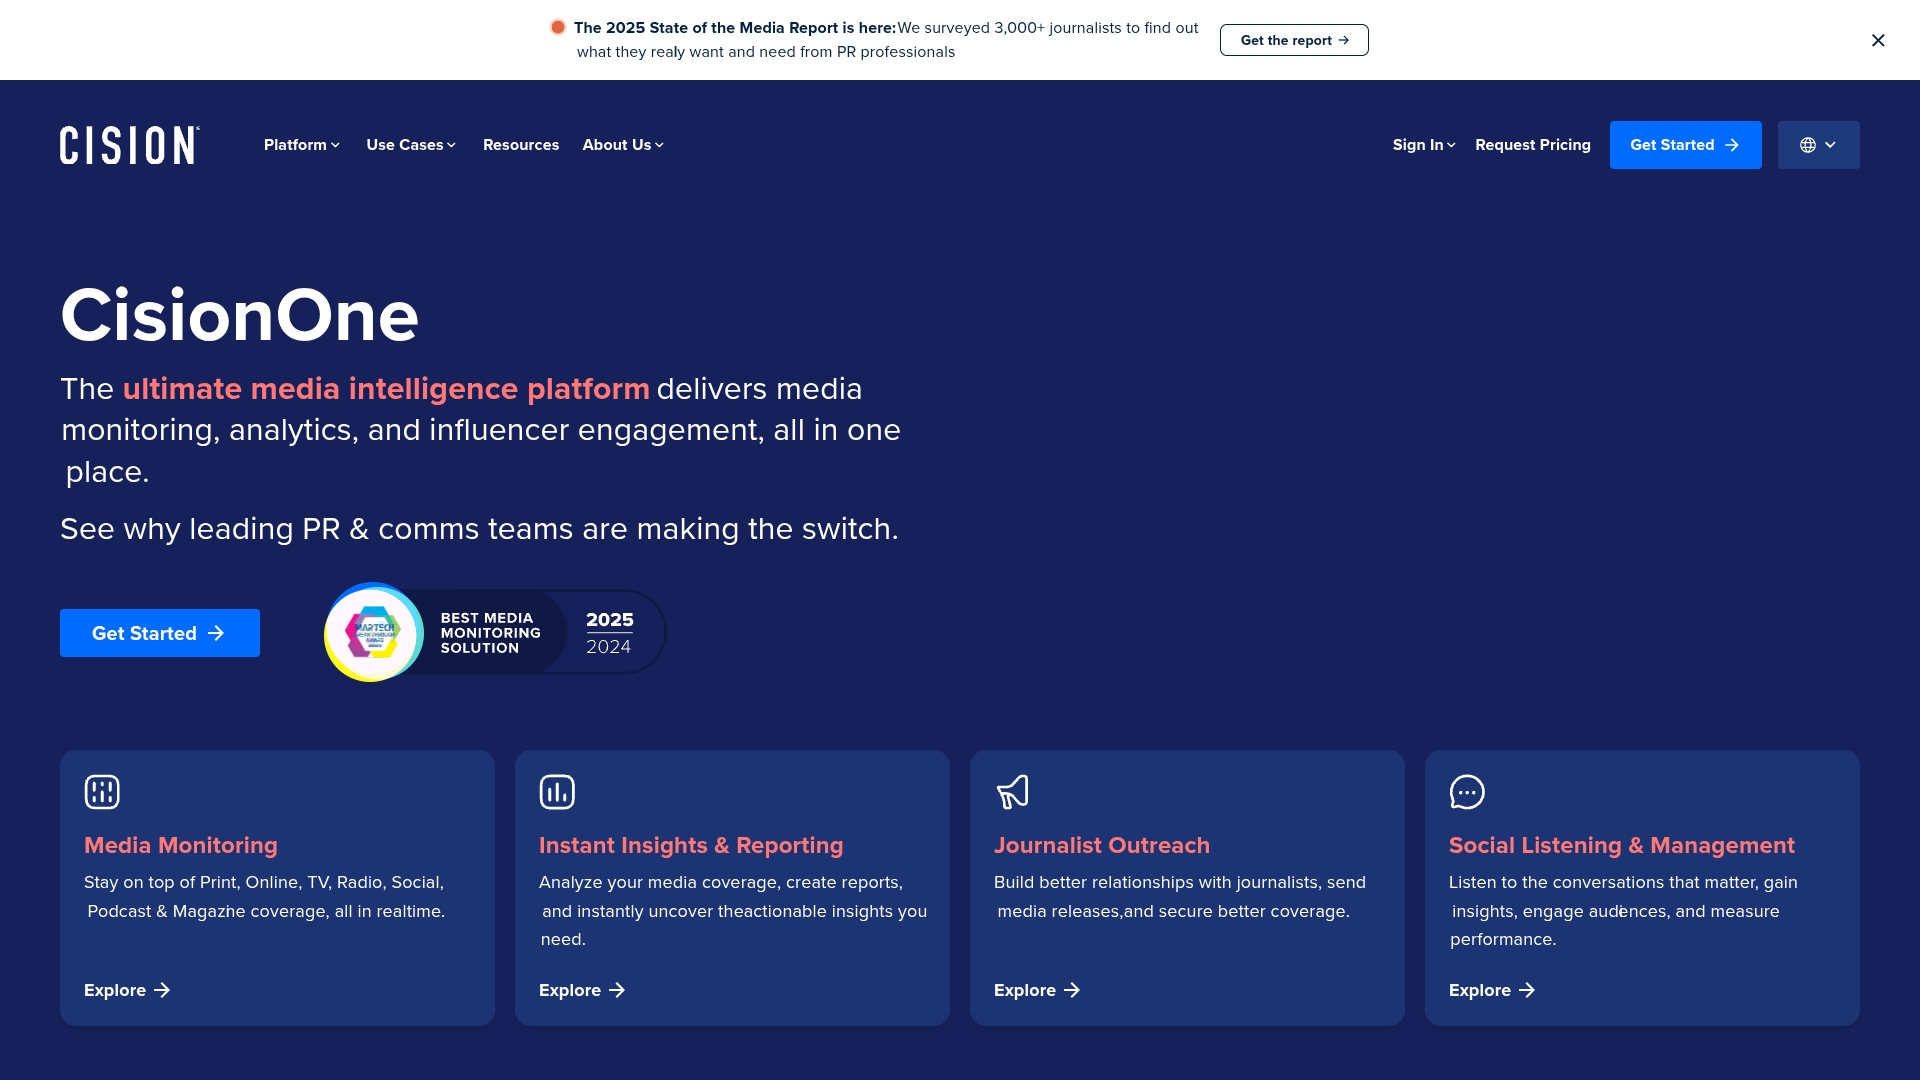Click the Instant Insights & Reporting heading

coord(691,845)
